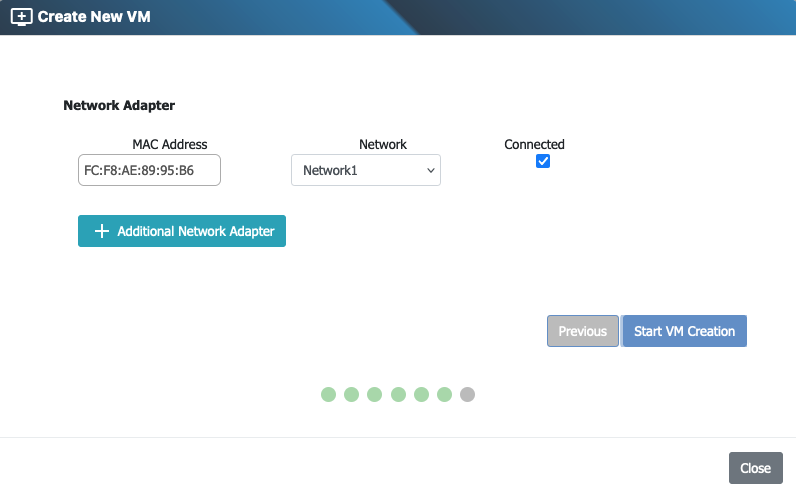
Task: Click the Previous button
Action: [x=582, y=331]
